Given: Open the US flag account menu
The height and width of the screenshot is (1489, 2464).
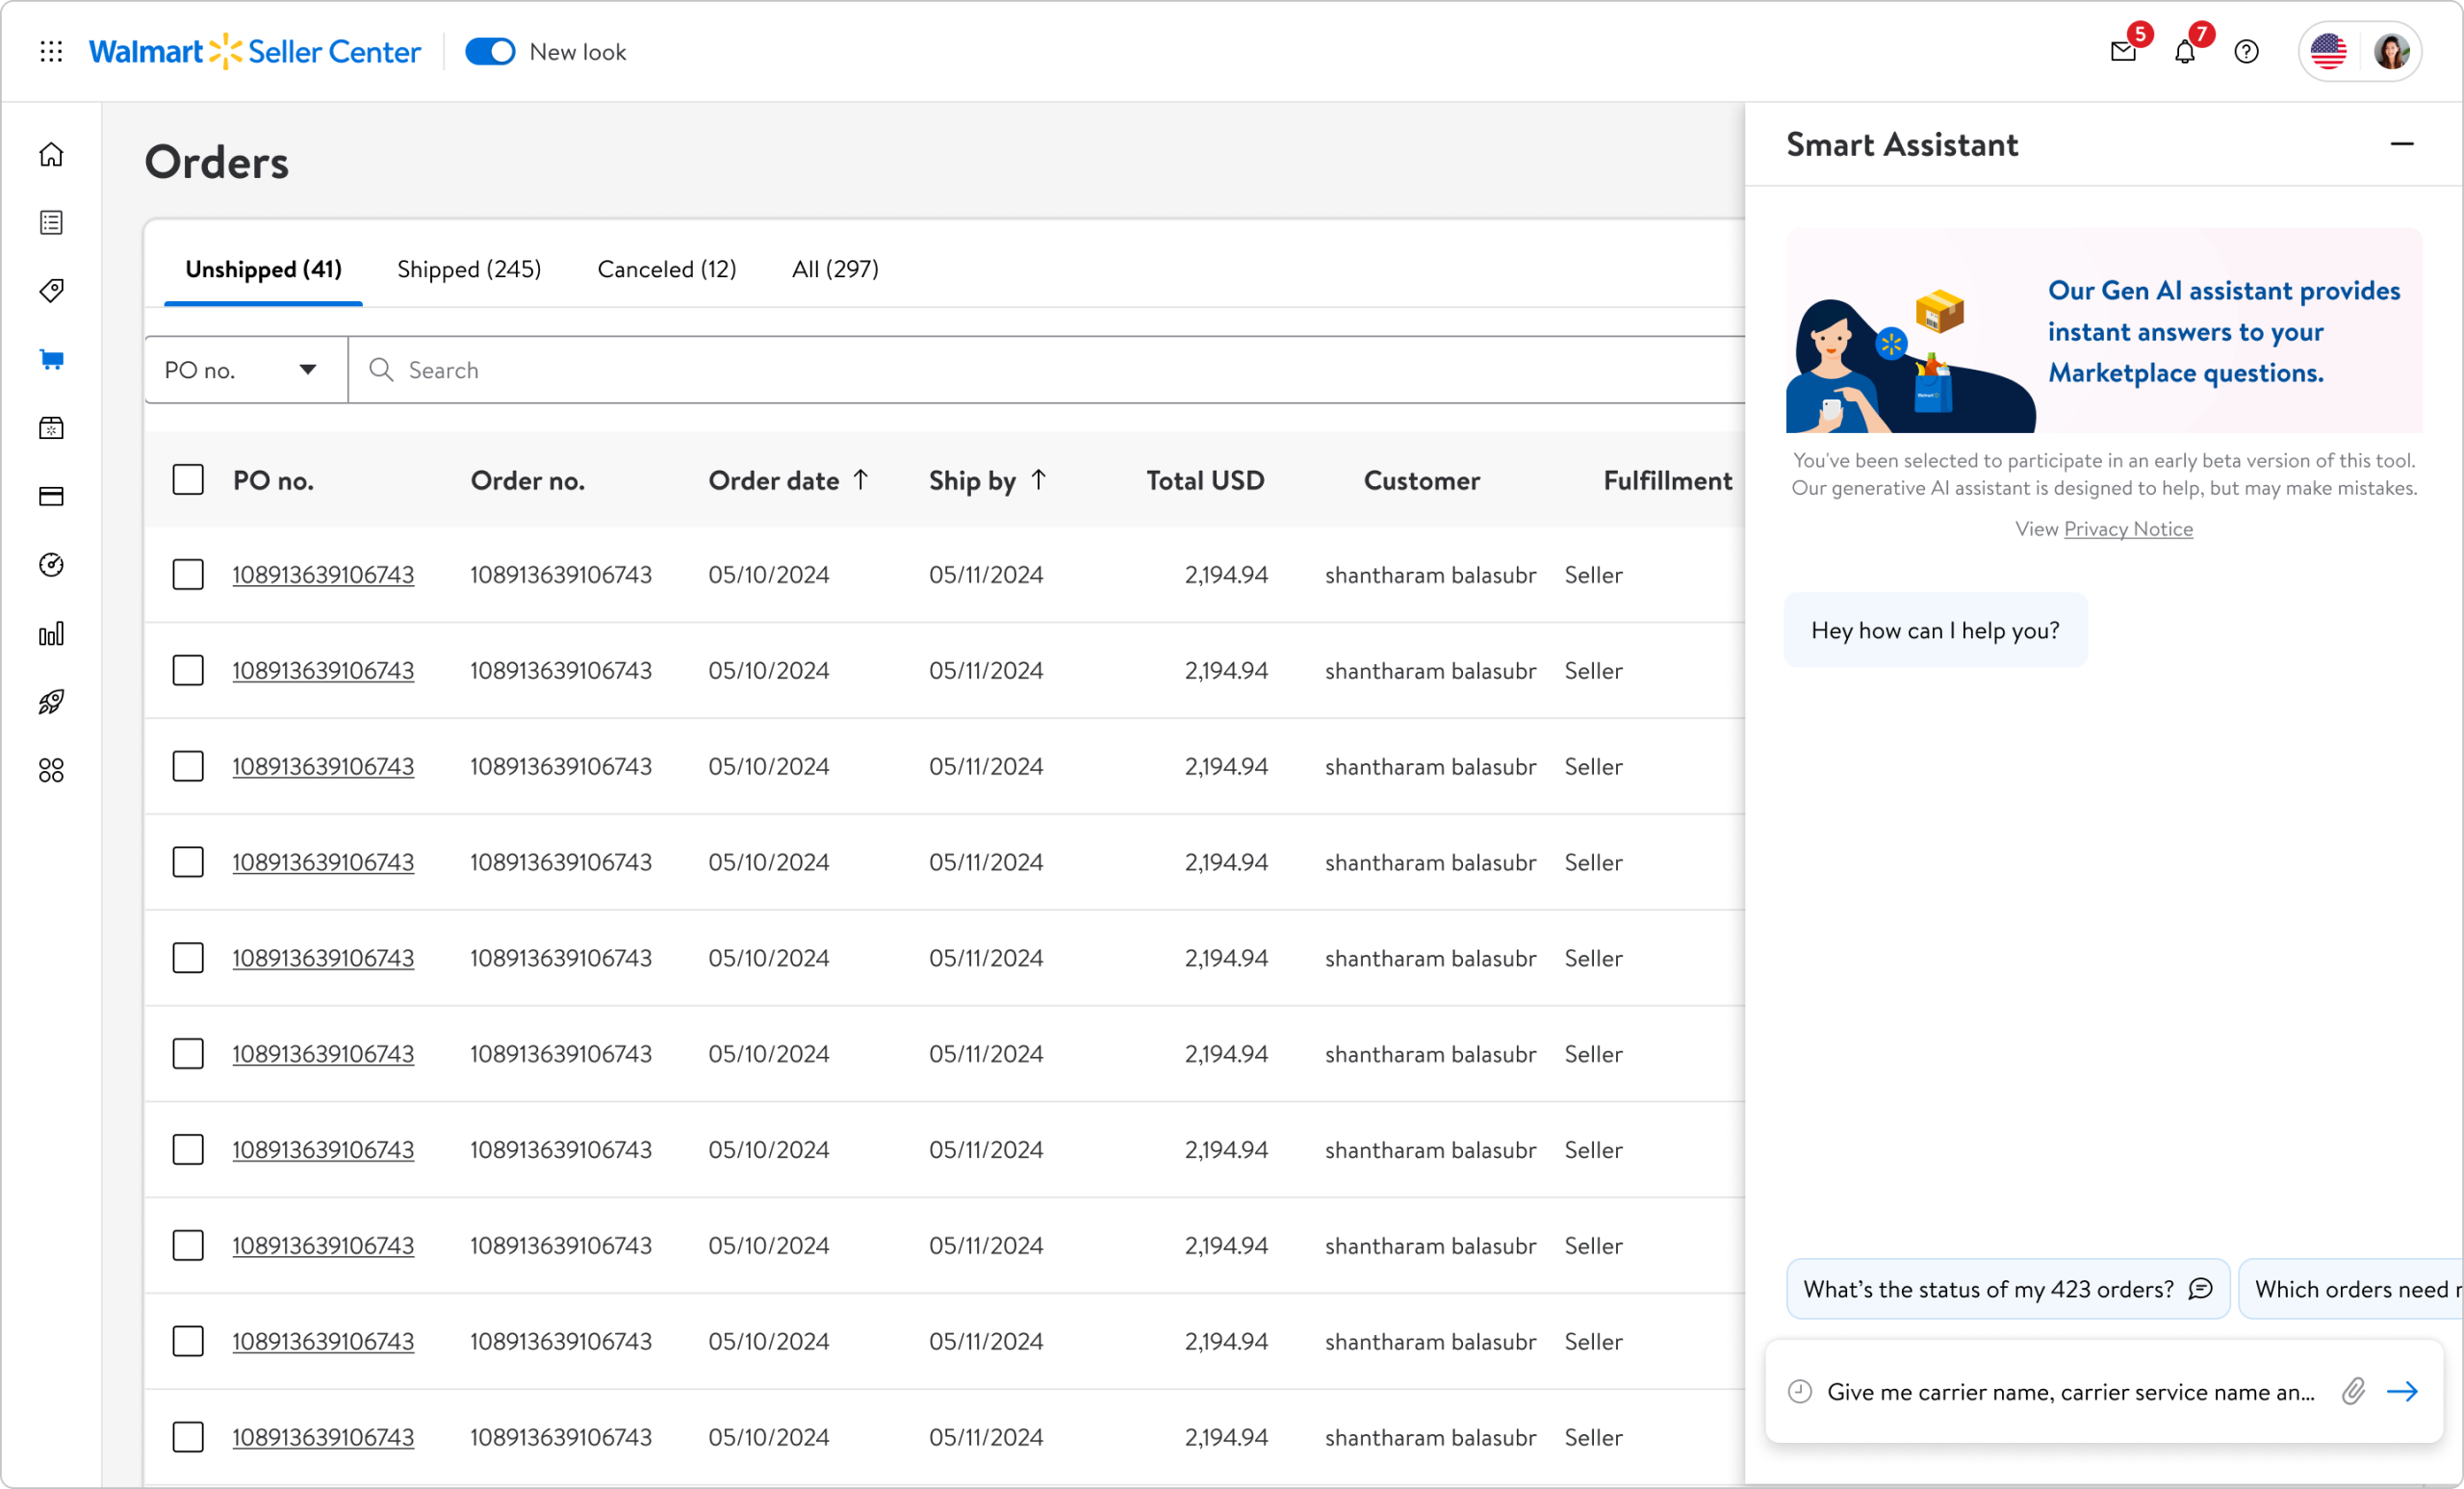Looking at the screenshot, I should coord(2328,52).
